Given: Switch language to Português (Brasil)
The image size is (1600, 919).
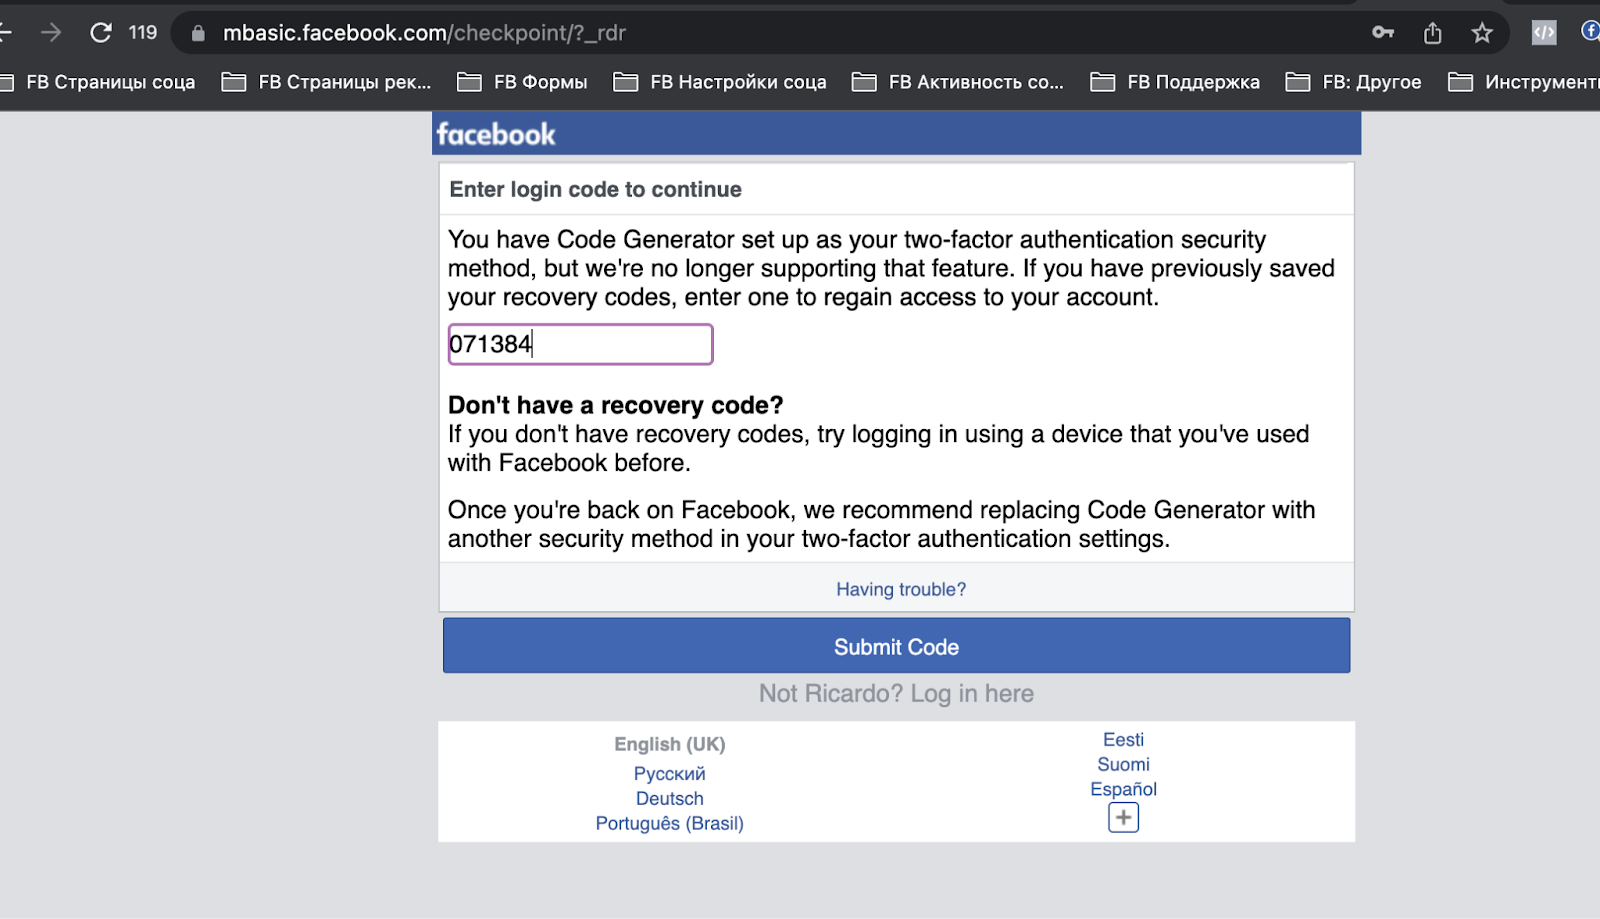Looking at the screenshot, I should click(x=669, y=823).
